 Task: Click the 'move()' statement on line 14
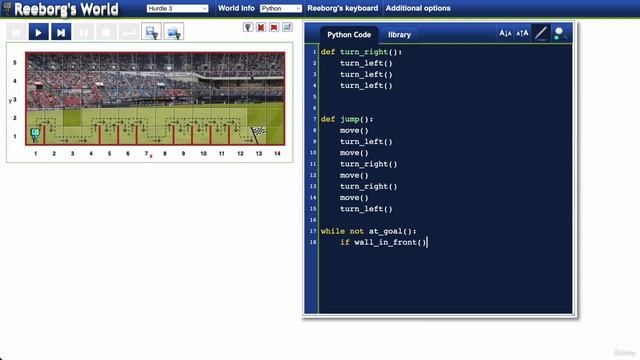354,198
